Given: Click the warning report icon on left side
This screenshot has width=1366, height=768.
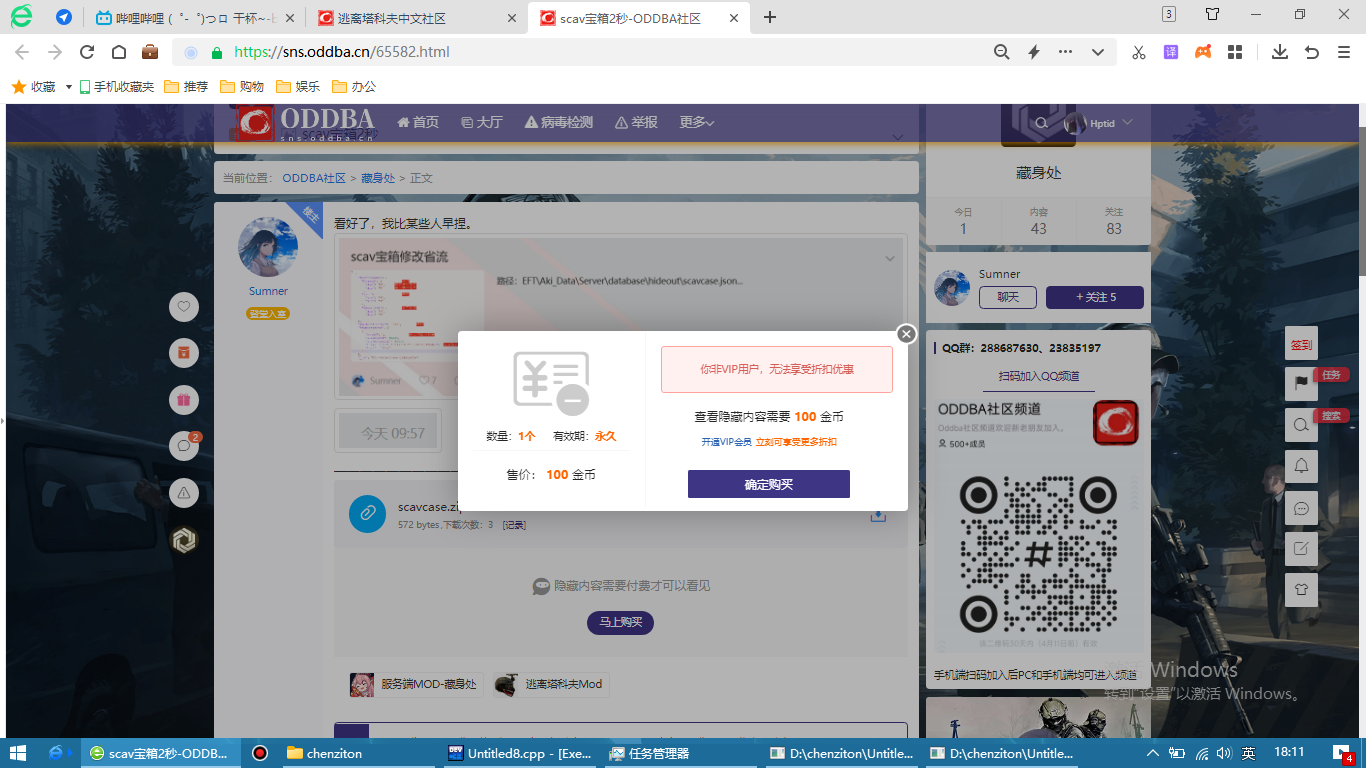Looking at the screenshot, I should click(x=184, y=493).
